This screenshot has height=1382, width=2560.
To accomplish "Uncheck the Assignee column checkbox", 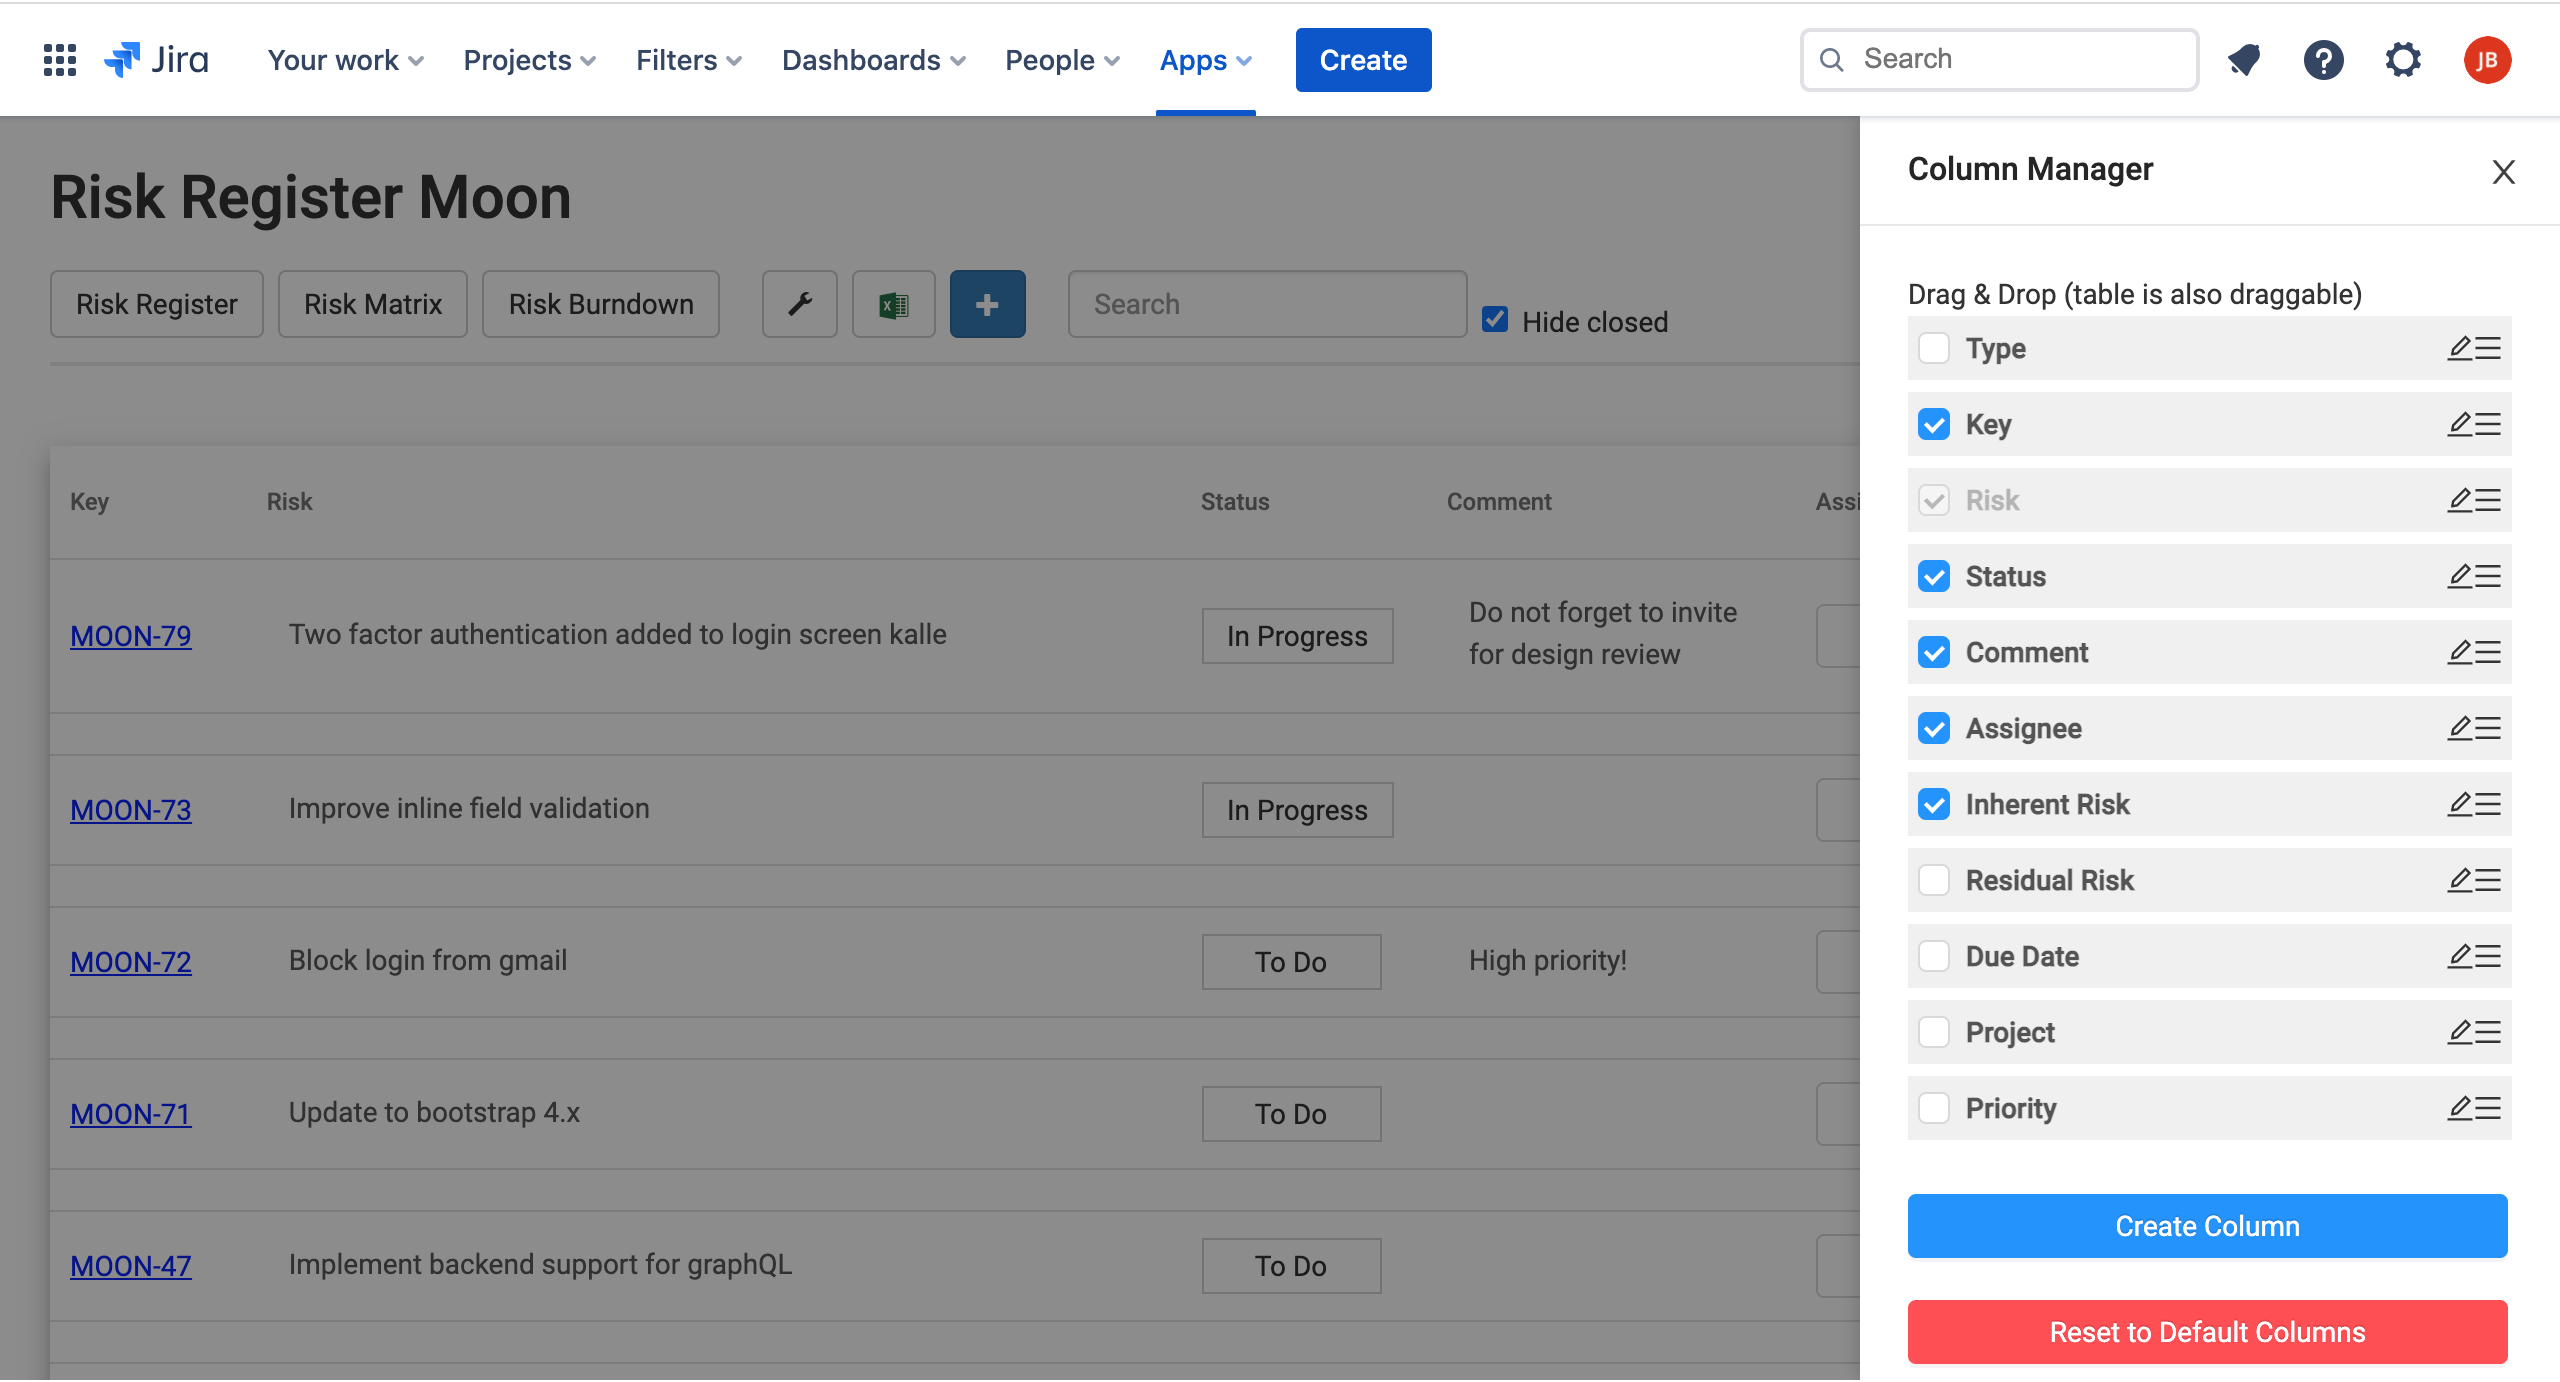I will (x=1934, y=728).
